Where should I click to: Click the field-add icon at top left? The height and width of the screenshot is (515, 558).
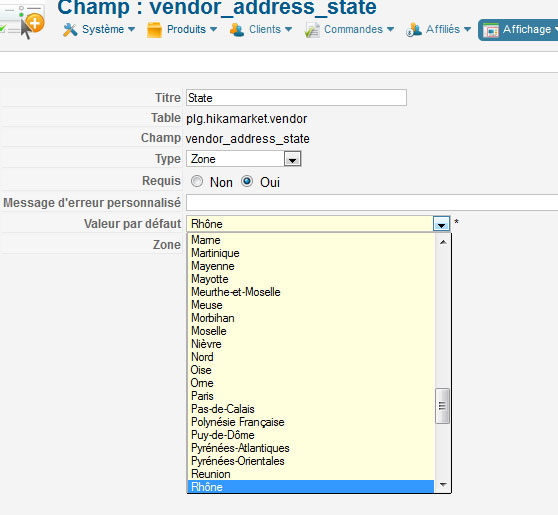[x=22, y=21]
